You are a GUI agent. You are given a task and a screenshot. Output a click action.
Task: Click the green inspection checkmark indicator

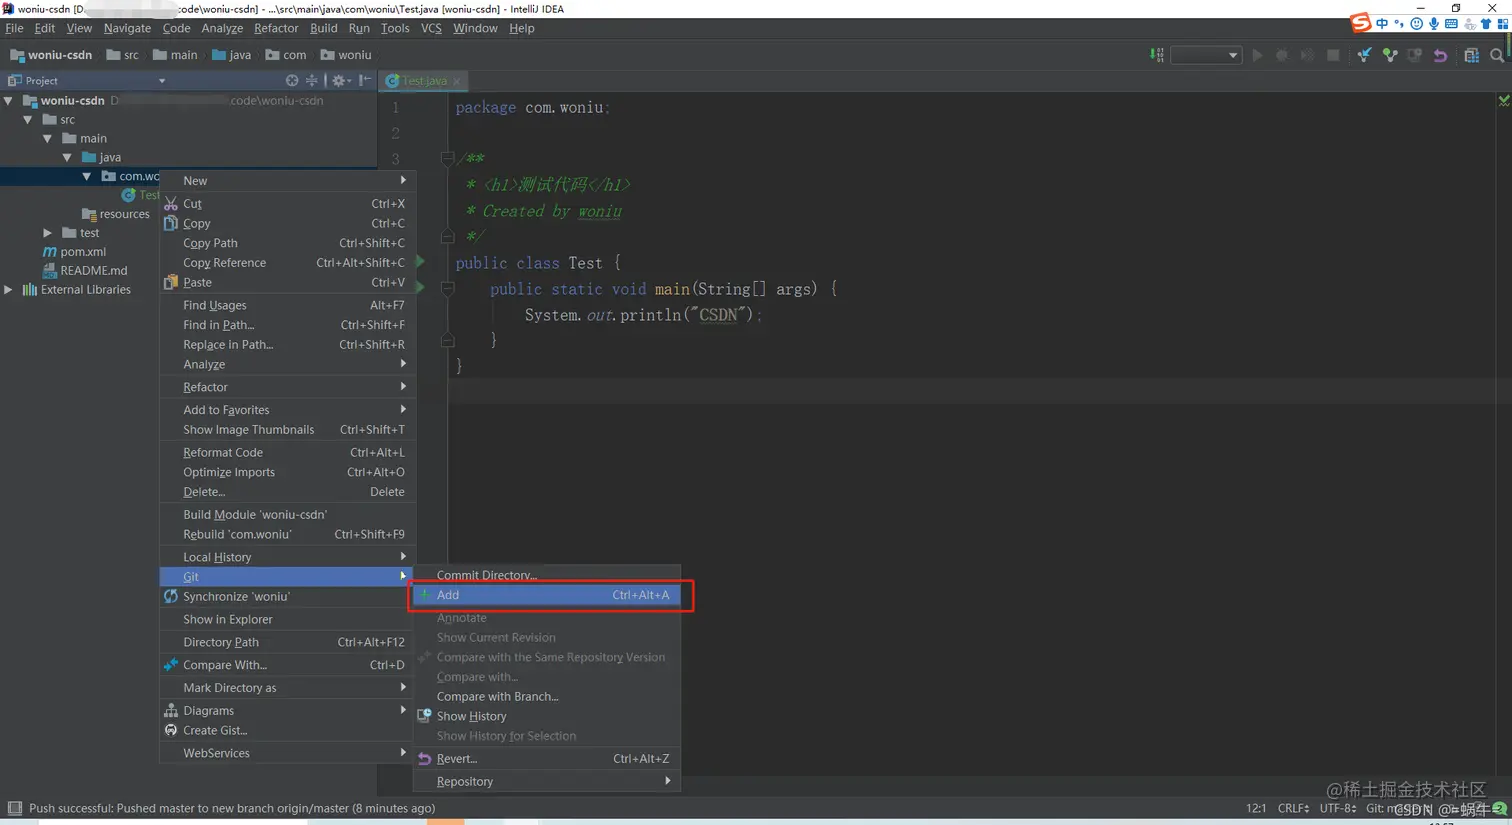coord(1504,101)
